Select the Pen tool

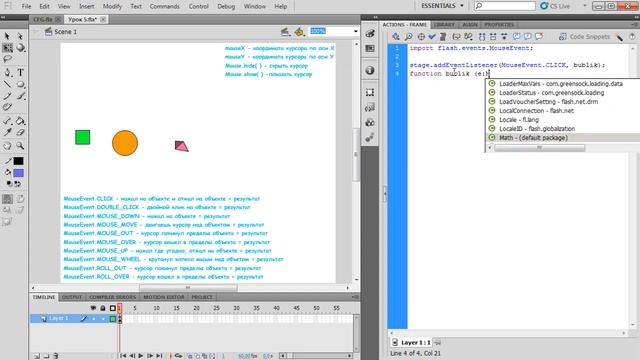point(7,73)
